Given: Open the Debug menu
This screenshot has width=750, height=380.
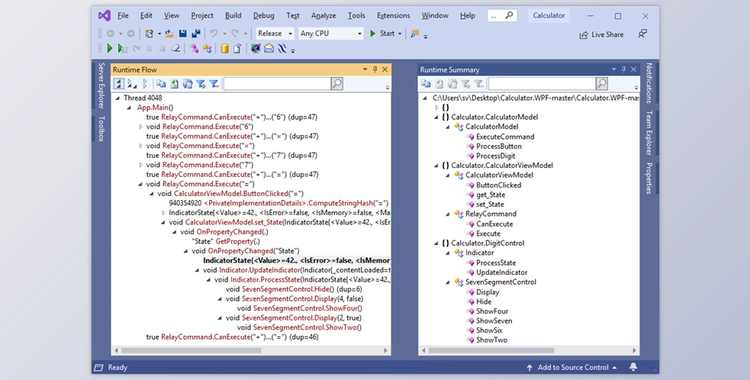Looking at the screenshot, I should point(264,15).
